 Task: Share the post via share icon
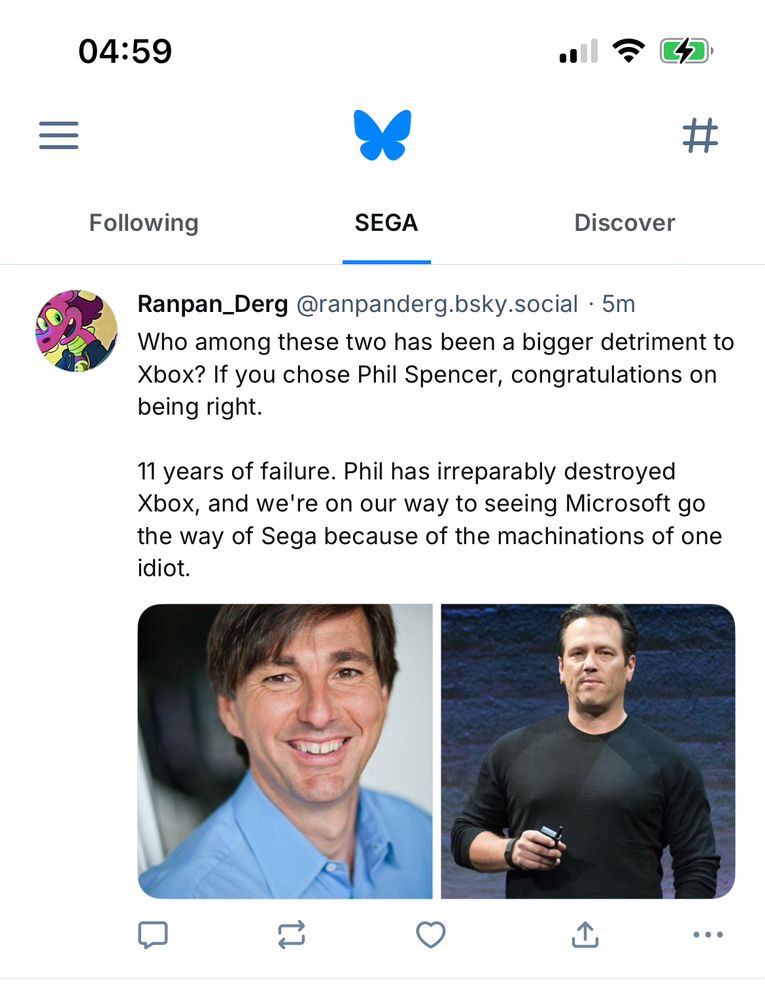point(585,935)
